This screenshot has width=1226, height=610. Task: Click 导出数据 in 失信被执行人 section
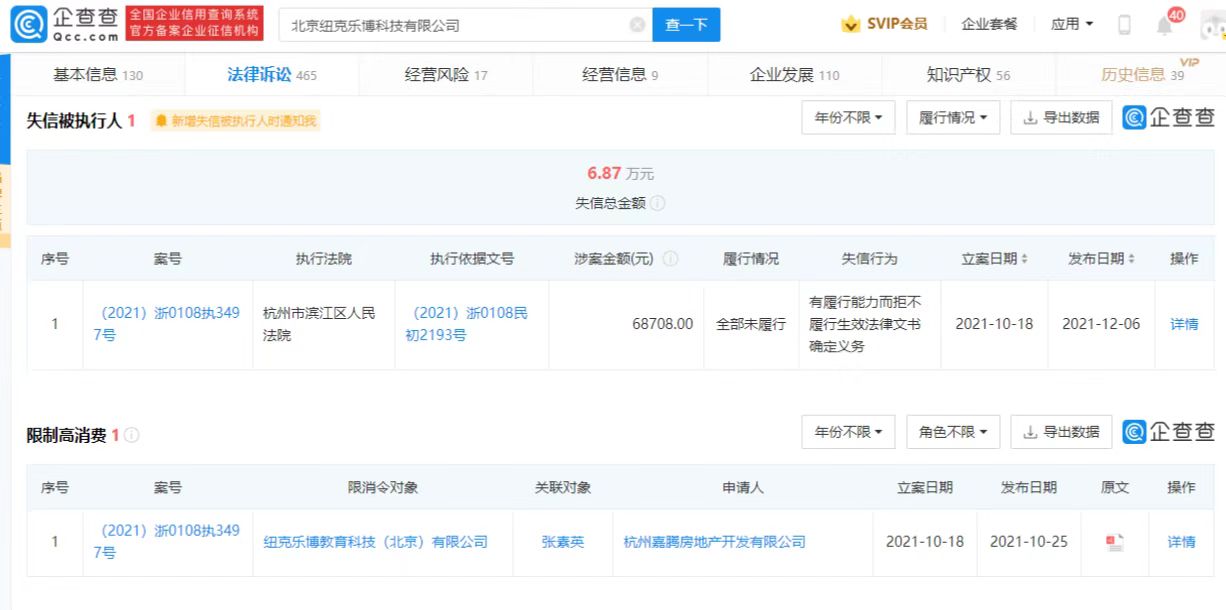(1061, 118)
